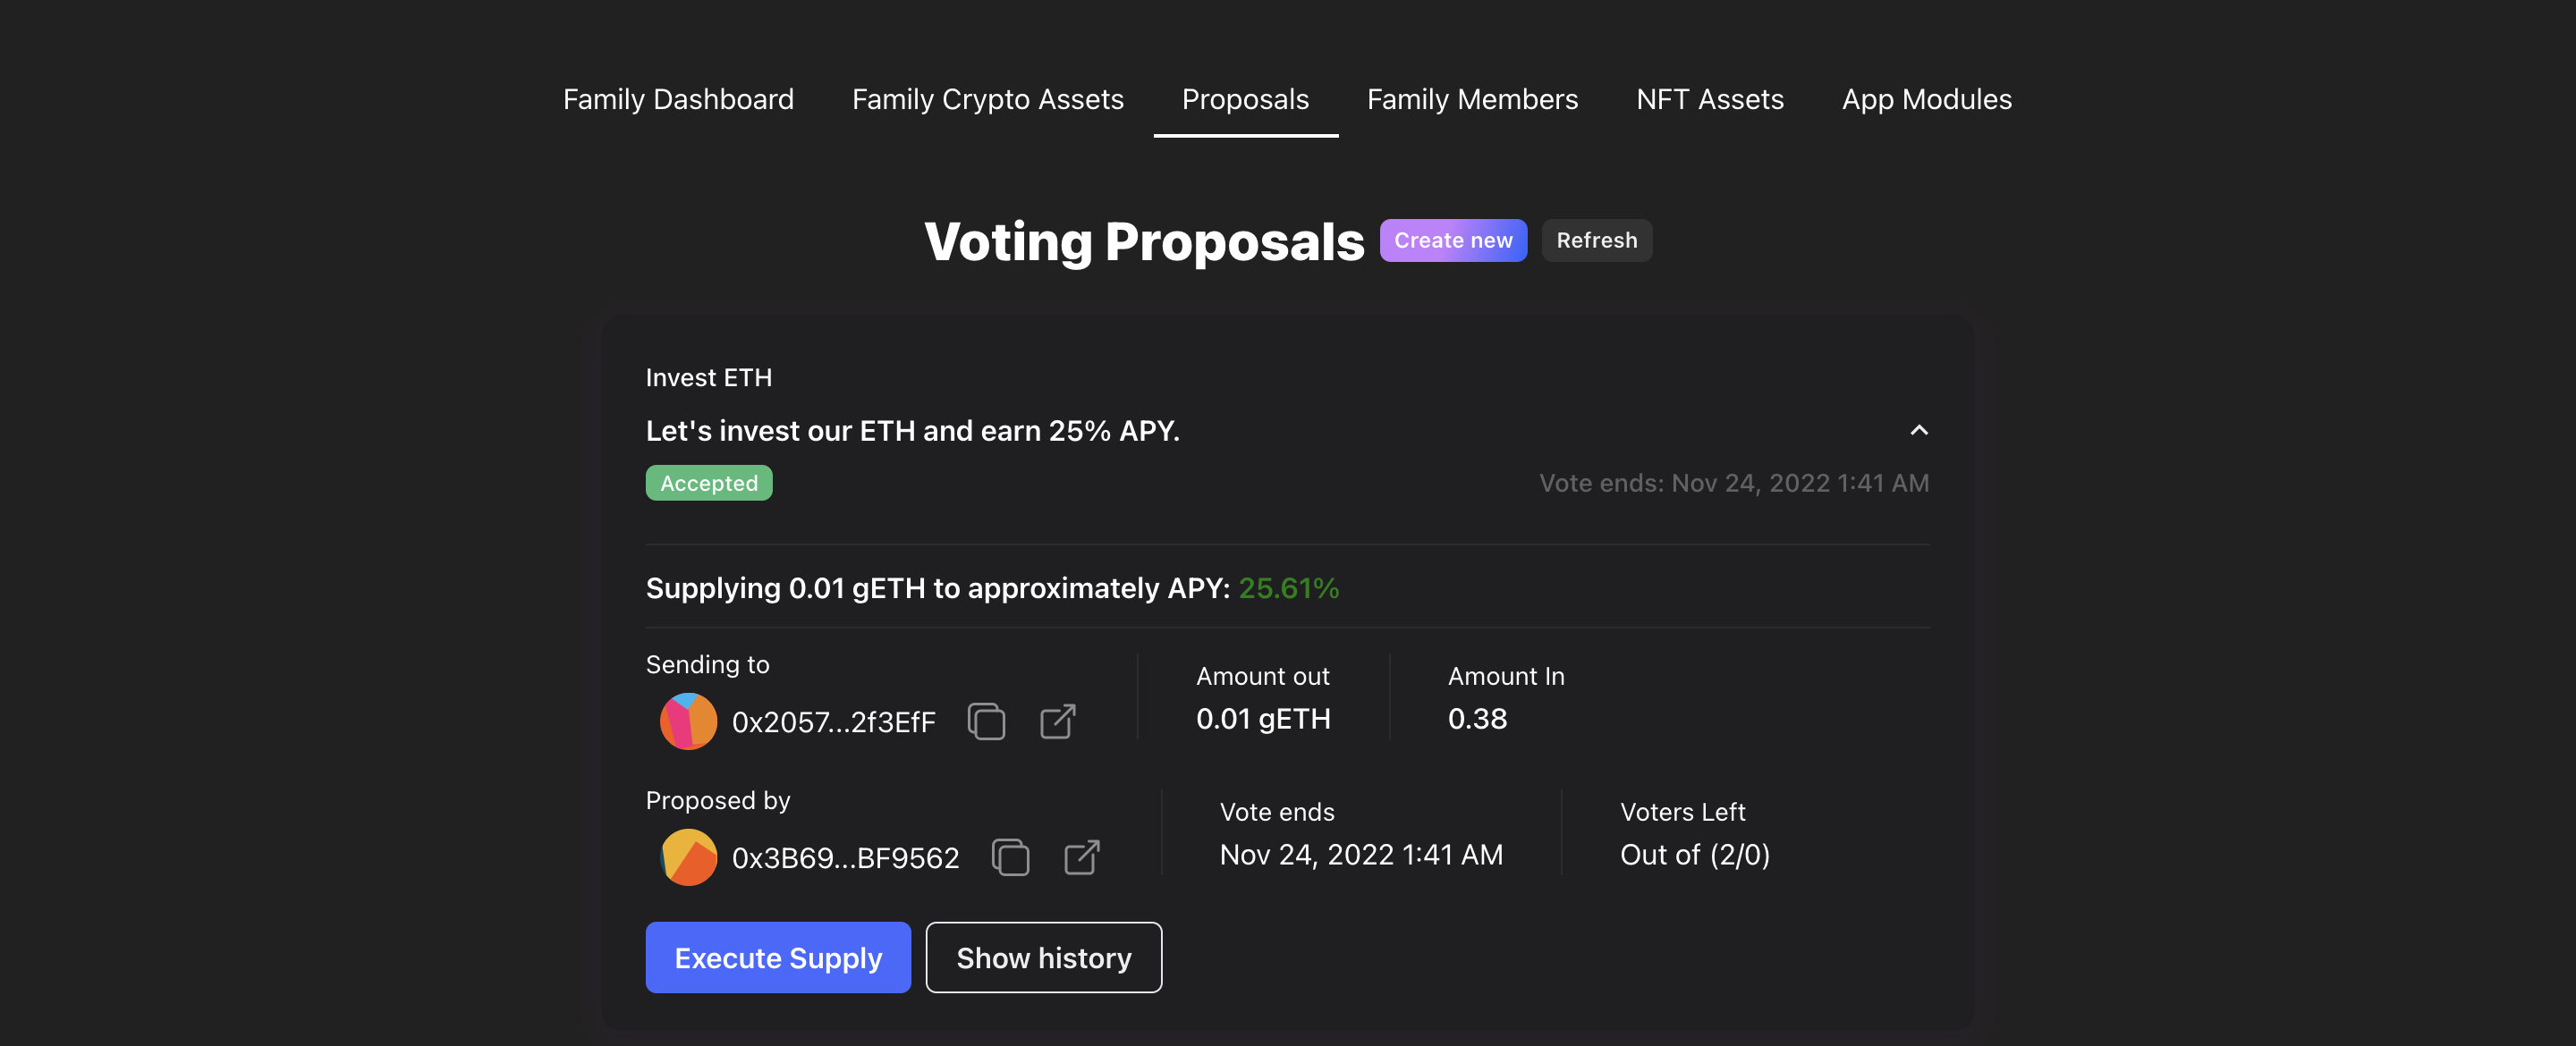The image size is (2576, 1046).
Task: Open the NFT Assets tab
Action: coord(1709,99)
